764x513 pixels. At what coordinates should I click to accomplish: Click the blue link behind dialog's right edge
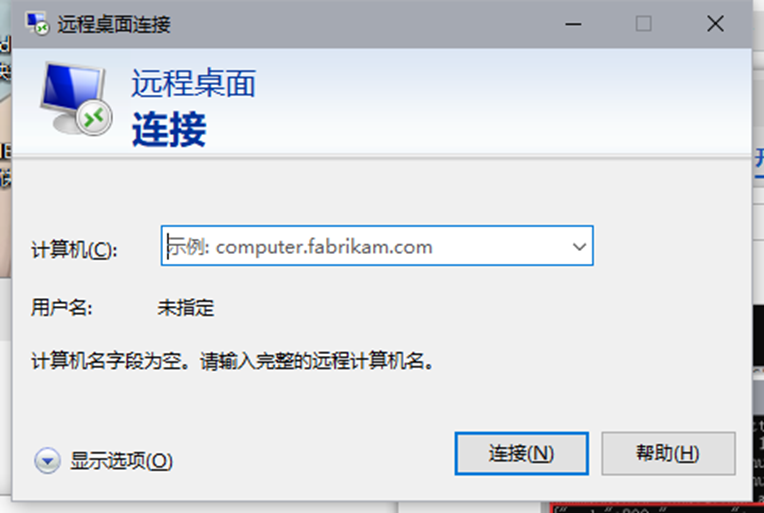(x=759, y=160)
